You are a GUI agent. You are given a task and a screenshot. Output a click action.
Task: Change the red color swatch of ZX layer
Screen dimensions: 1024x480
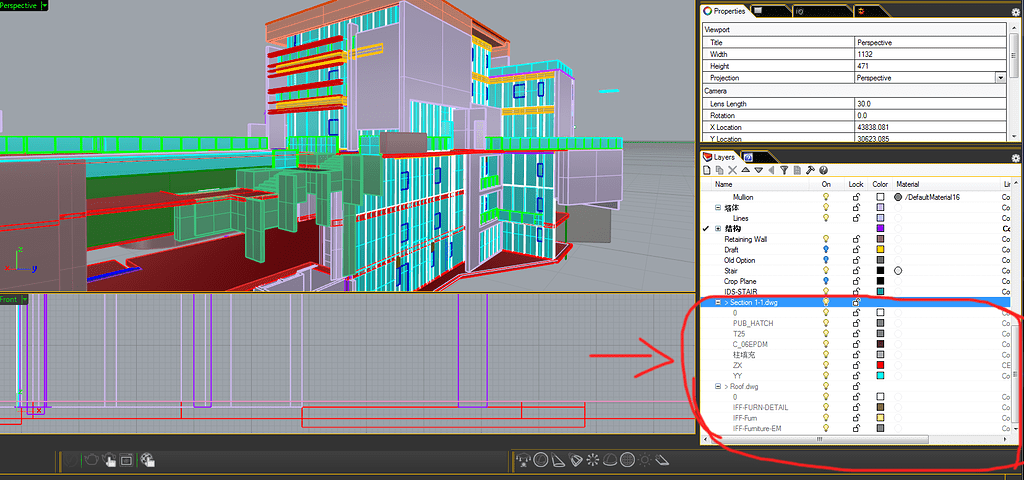pyautogui.click(x=880, y=365)
